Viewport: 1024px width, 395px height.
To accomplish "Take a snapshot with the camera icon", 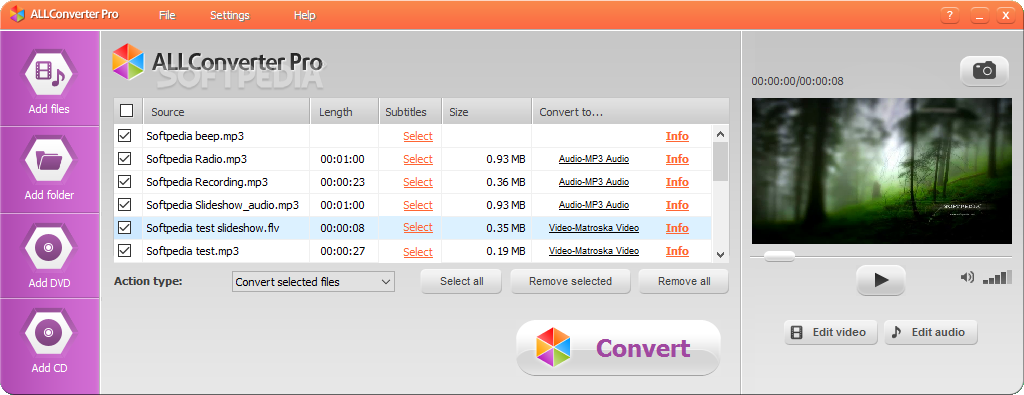I will click(984, 70).
